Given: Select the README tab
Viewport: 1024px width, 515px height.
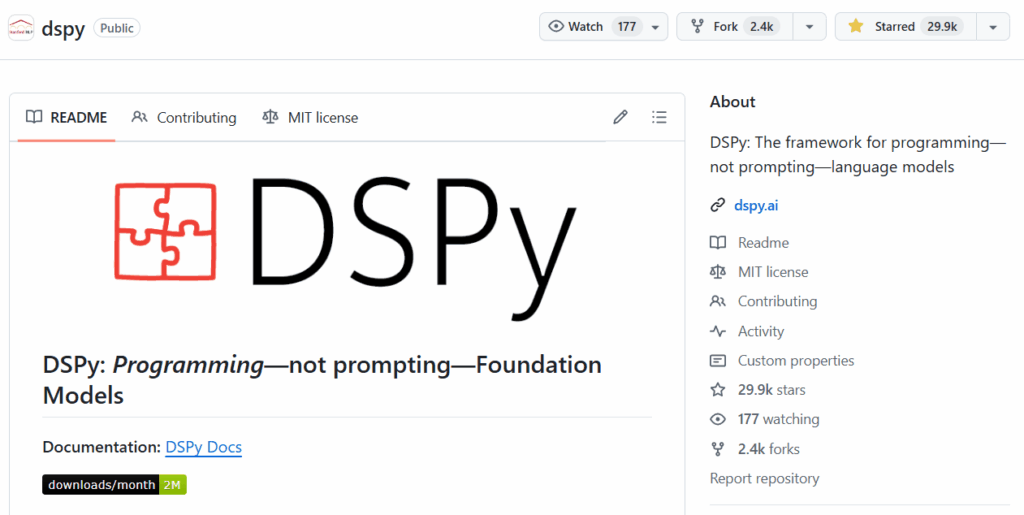Looking at the screenshot, I should point(66,117).
